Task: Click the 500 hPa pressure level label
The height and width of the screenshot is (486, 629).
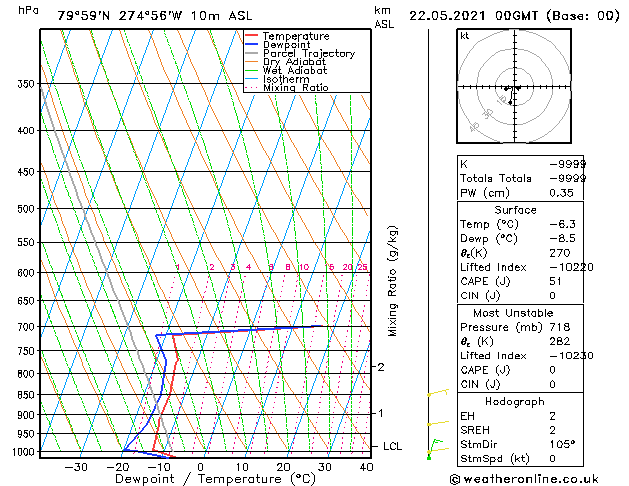Action: (26, 209)
